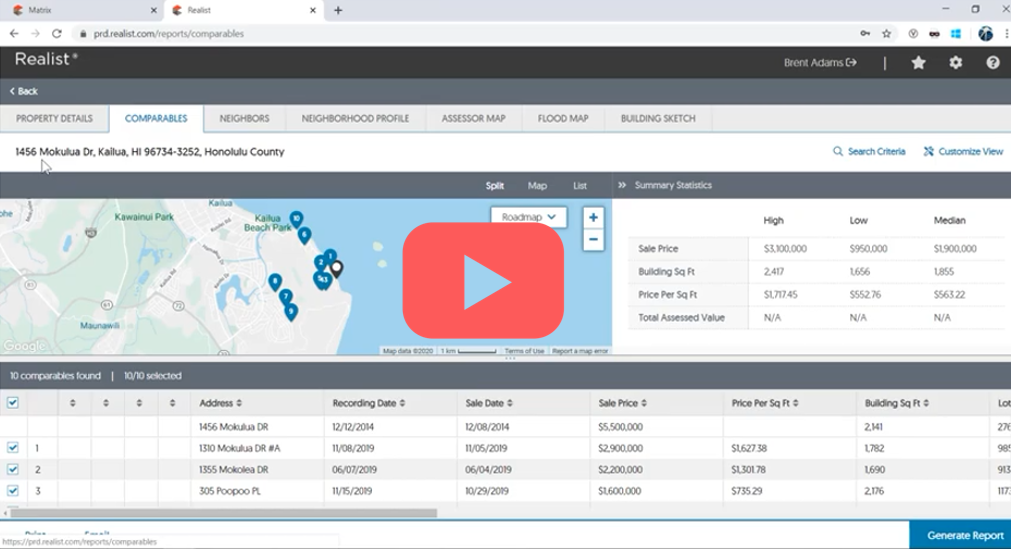The image size is (1011, 549).
Task: Switch to List view
Action: click(580, 186)
